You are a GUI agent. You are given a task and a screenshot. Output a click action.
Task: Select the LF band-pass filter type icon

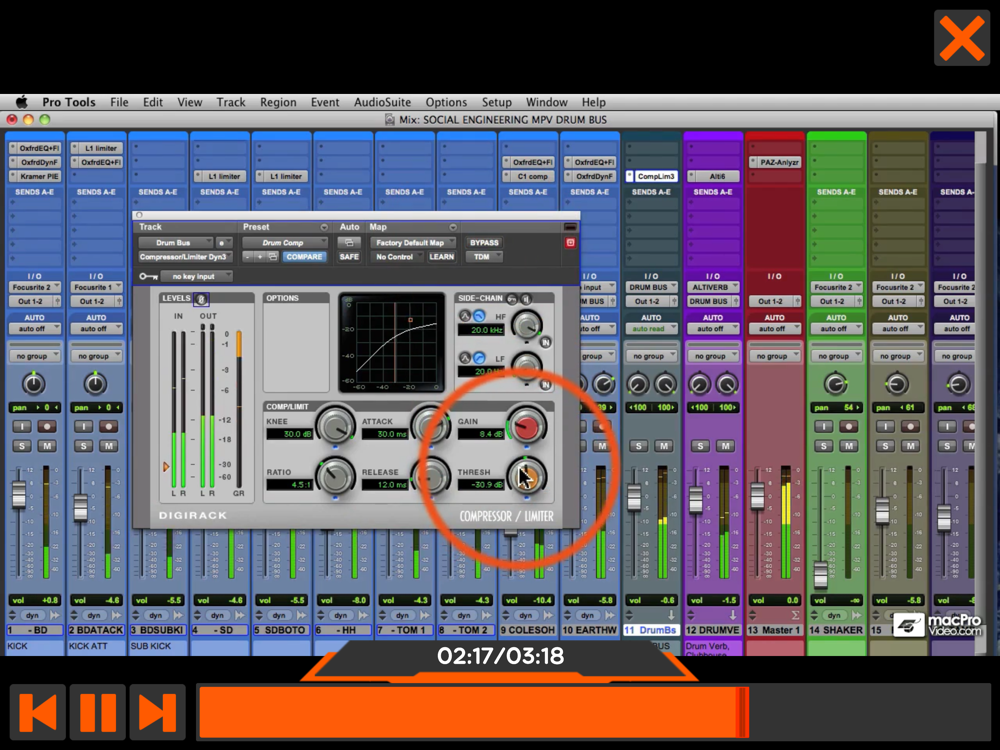465,358
